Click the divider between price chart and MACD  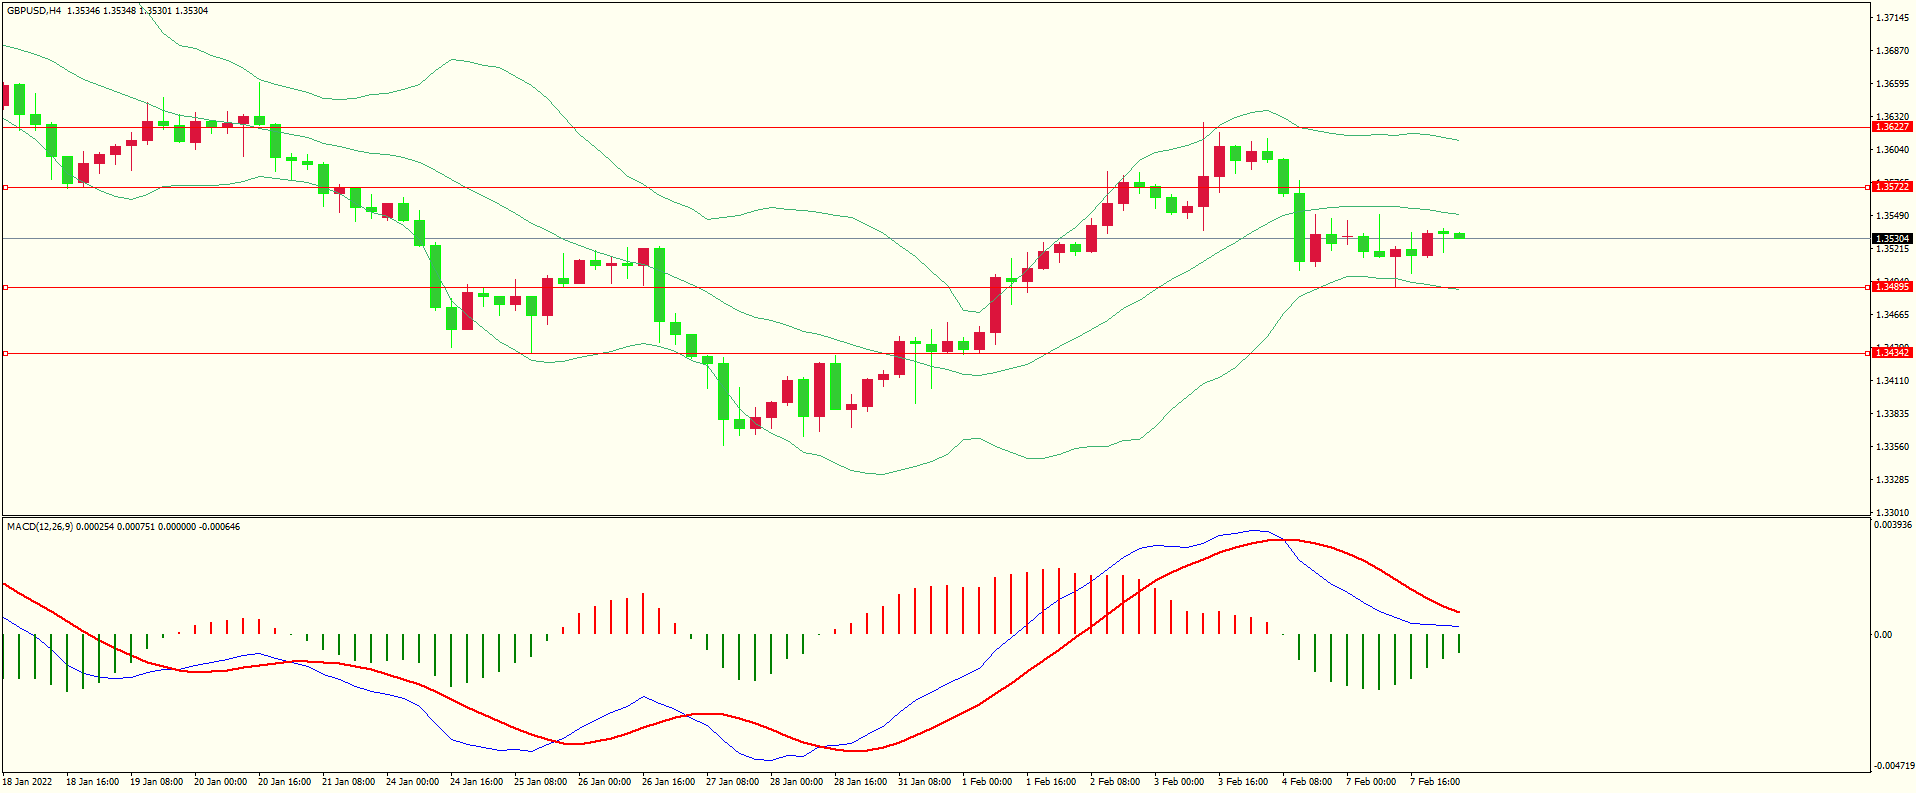tap(935, 517)
